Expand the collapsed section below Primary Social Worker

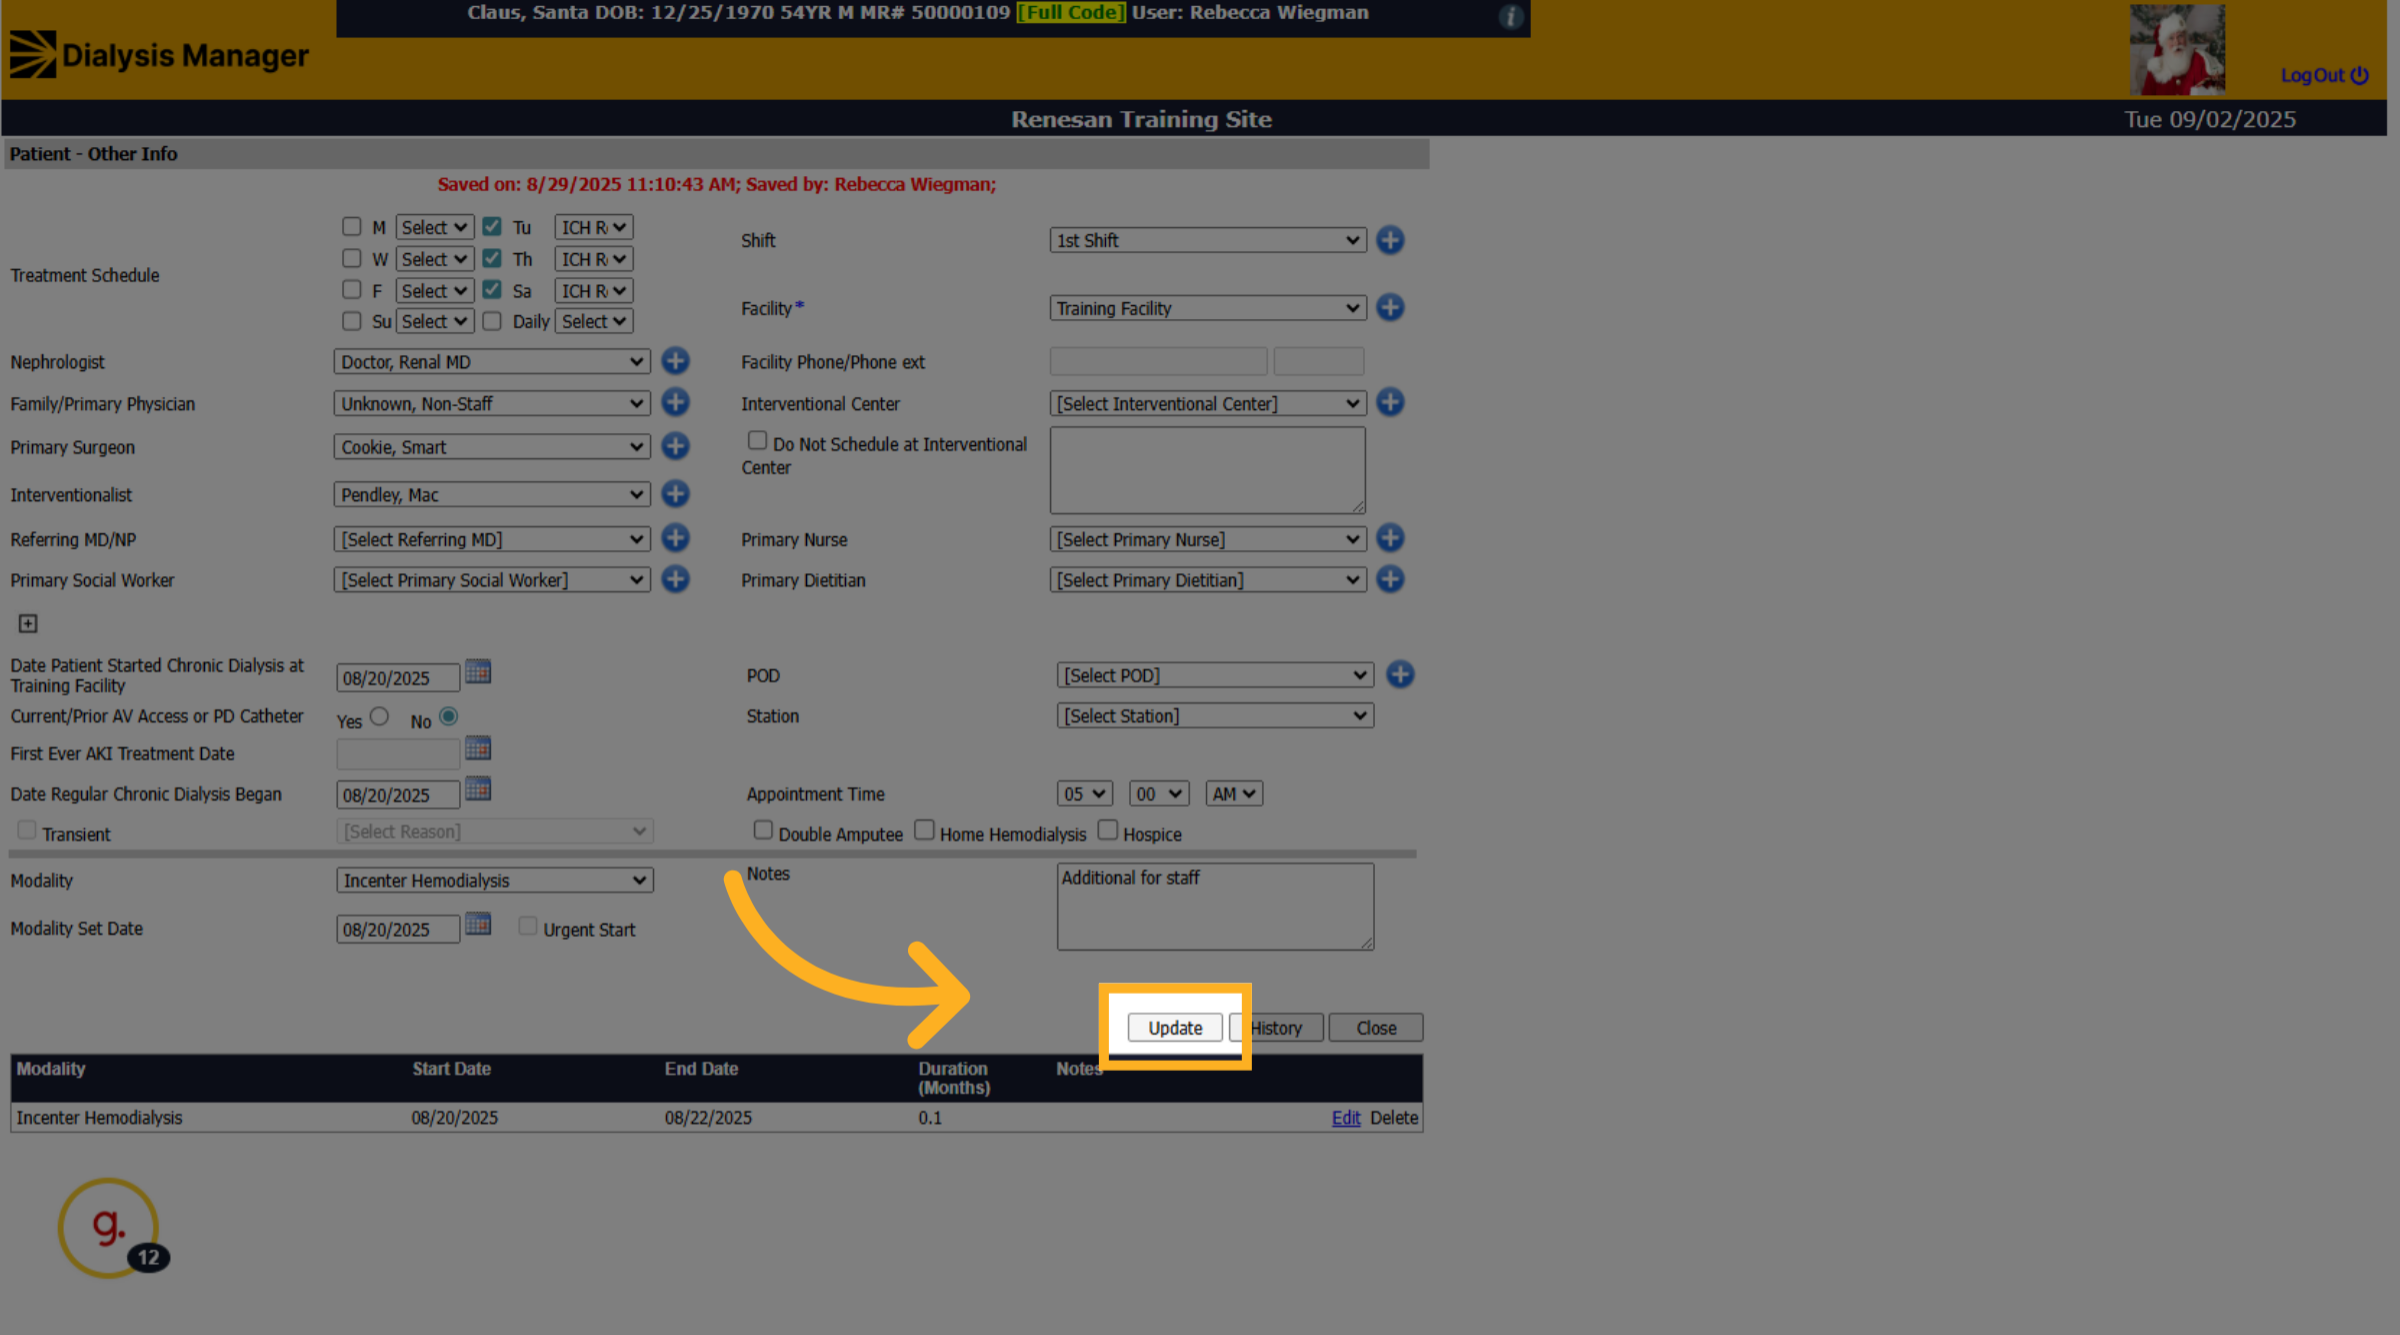28,624
